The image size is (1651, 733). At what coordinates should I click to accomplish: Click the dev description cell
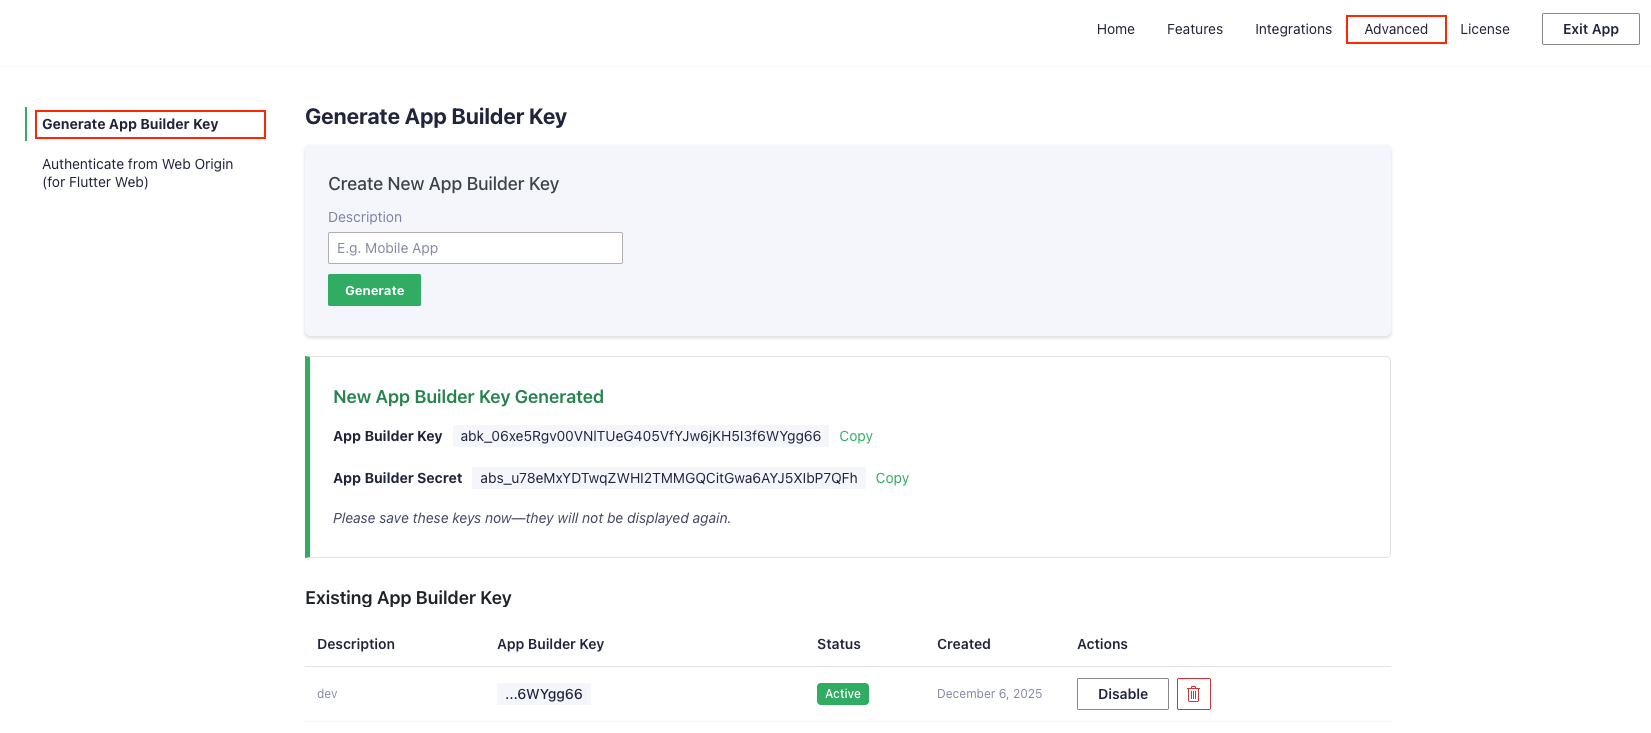tap(327, 694)
